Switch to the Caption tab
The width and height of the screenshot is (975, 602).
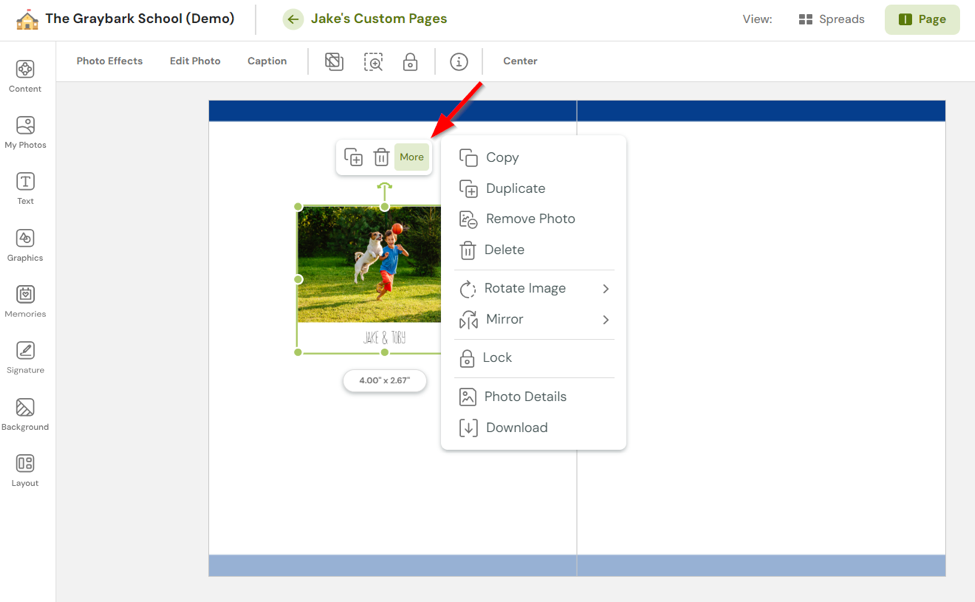click(266, 60)
